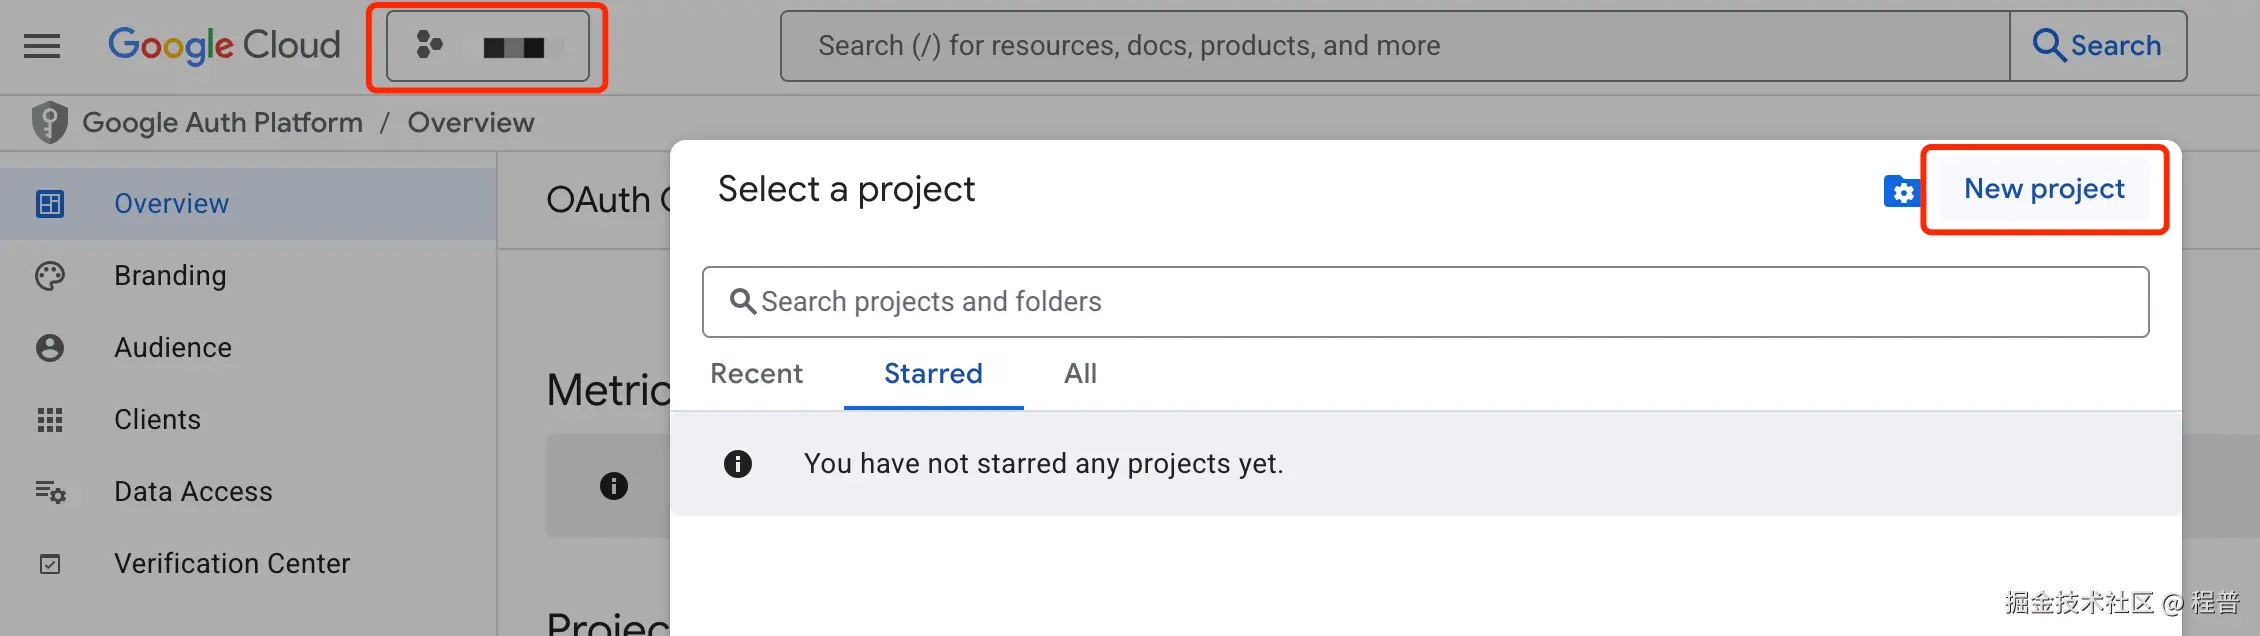Select the Overview dashboard icon in sidebar
Viewport: 2260px width, 636px height.
pyautogui.click(x=49, y=203)
